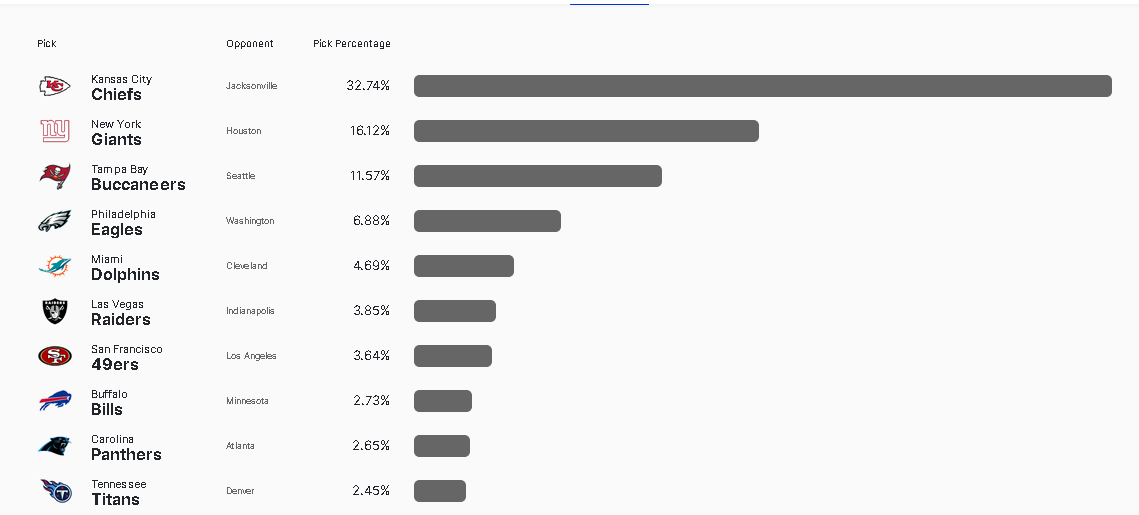Click the Chiefs 32.74% pick bar
Image resolution: width=1139 pixels, height=515 pixels.
point(762,86)
